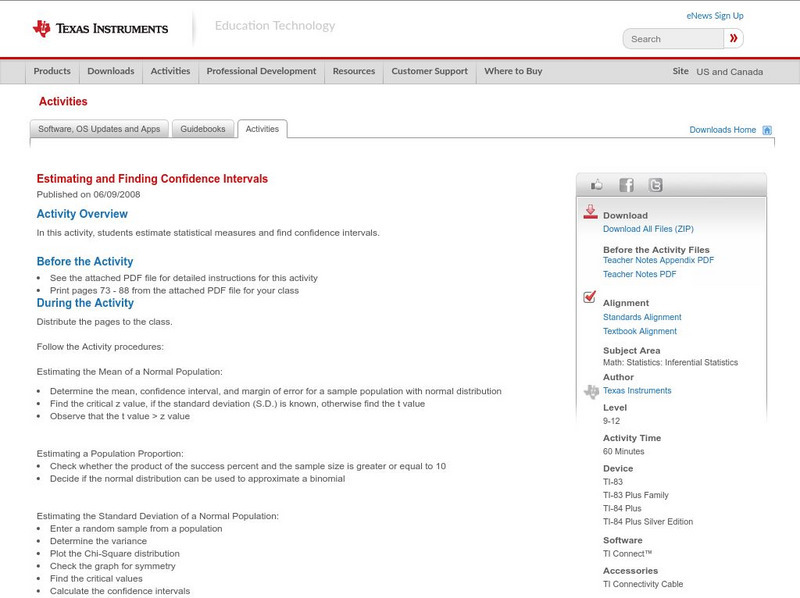Screen dimensions: 800x598
Task: Open the Standards Alignment link
Action: (x=642, y=317)
